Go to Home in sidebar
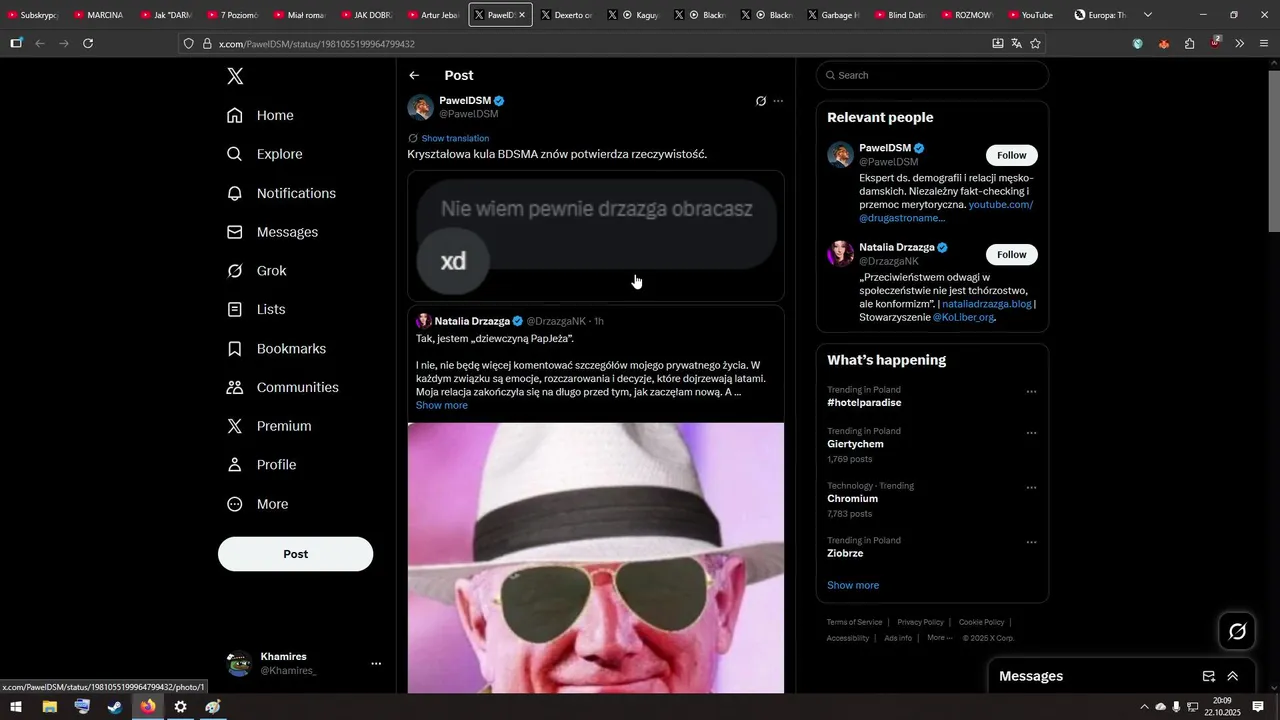Image resolution: width=1280 pixels, height=720 pixels. [x=260, y=115]
